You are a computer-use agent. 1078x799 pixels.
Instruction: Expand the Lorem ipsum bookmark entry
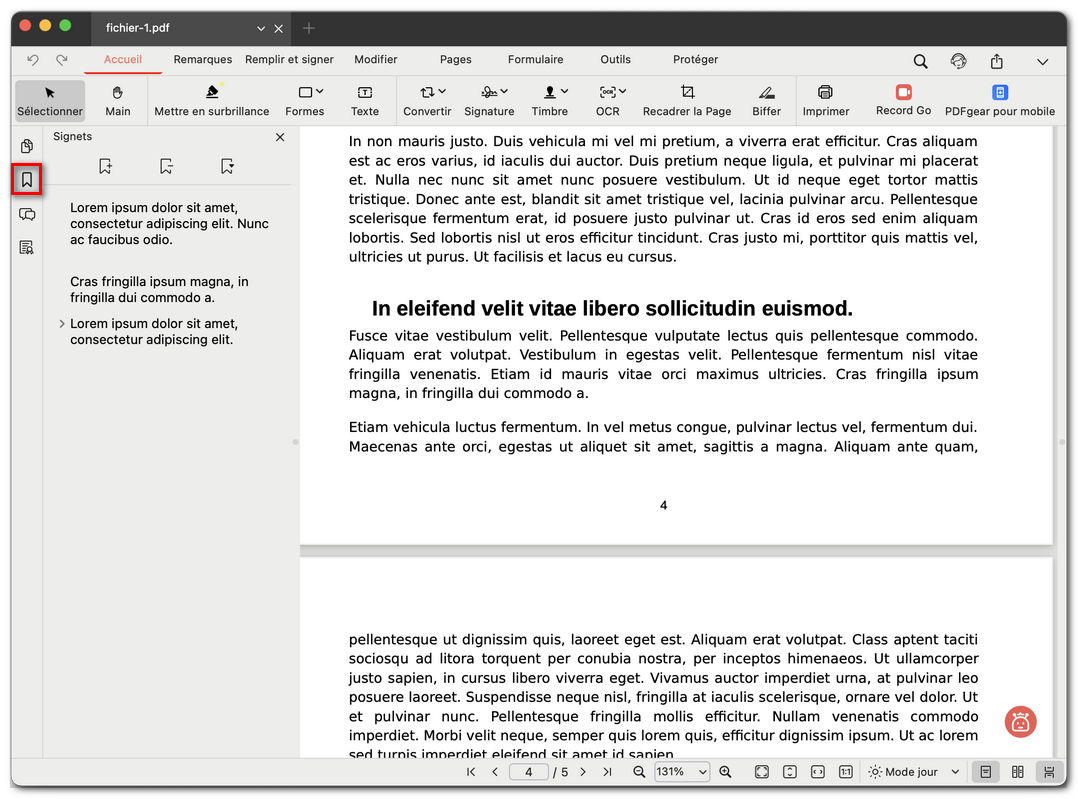(62, 324)
